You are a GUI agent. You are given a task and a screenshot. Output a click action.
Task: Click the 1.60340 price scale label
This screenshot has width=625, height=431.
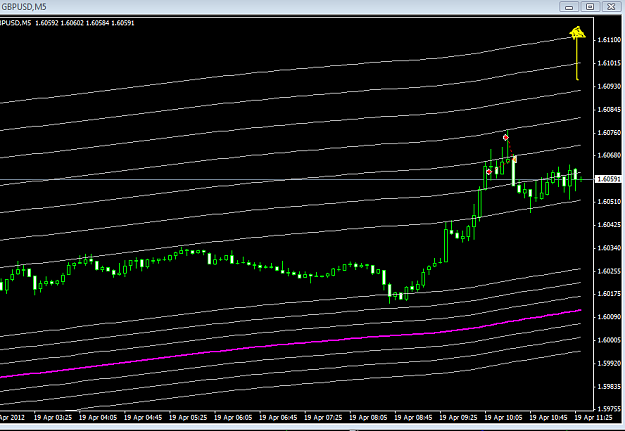(x=609, y=248)
